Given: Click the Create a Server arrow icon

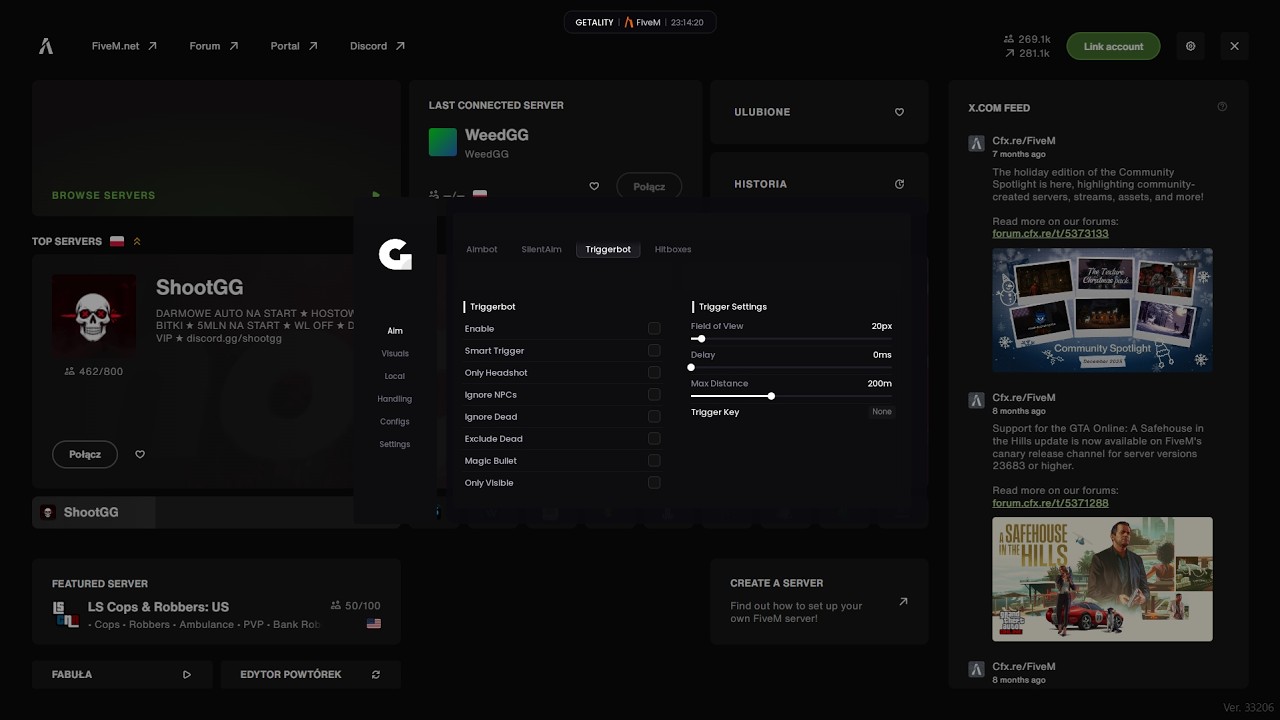Looking at the screenshot, I should click(903, 601).
